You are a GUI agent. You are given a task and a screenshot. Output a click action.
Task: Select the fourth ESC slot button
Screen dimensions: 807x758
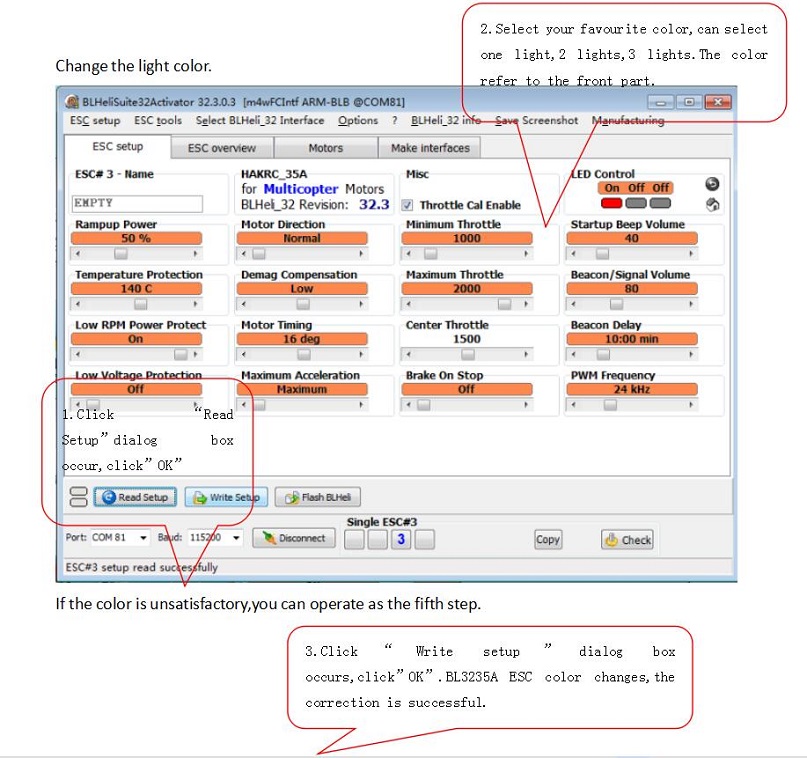coord(425,539)
